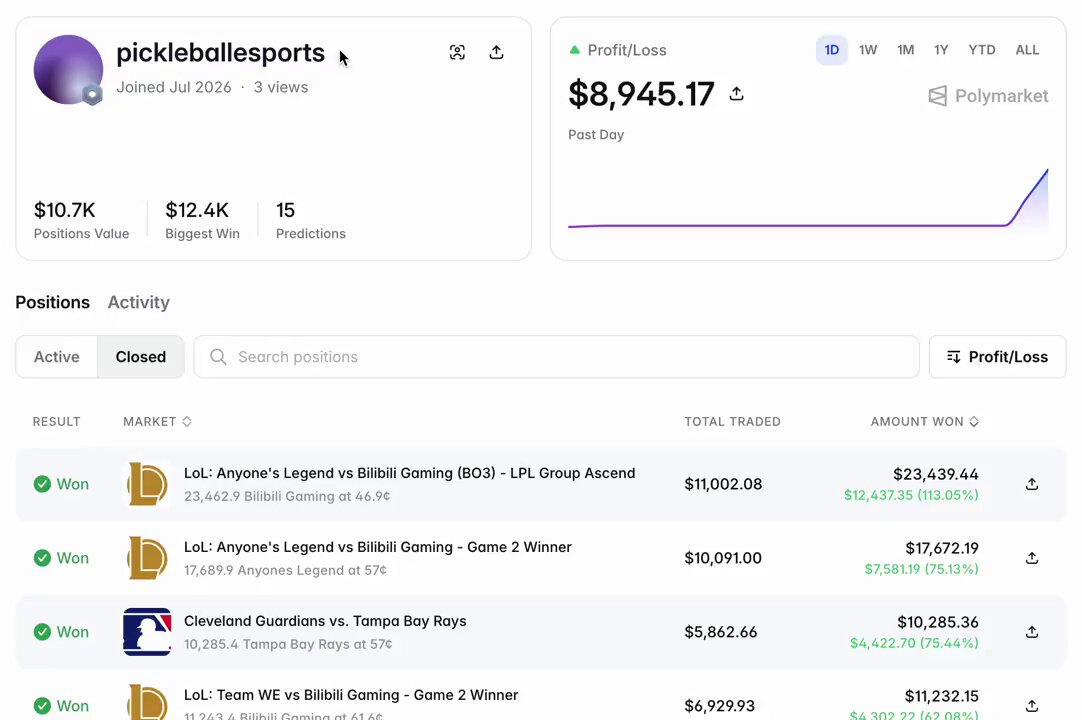
Task: Open the LoL BO3 LPL Group Ascend market
Action: [x=409, y=474]
